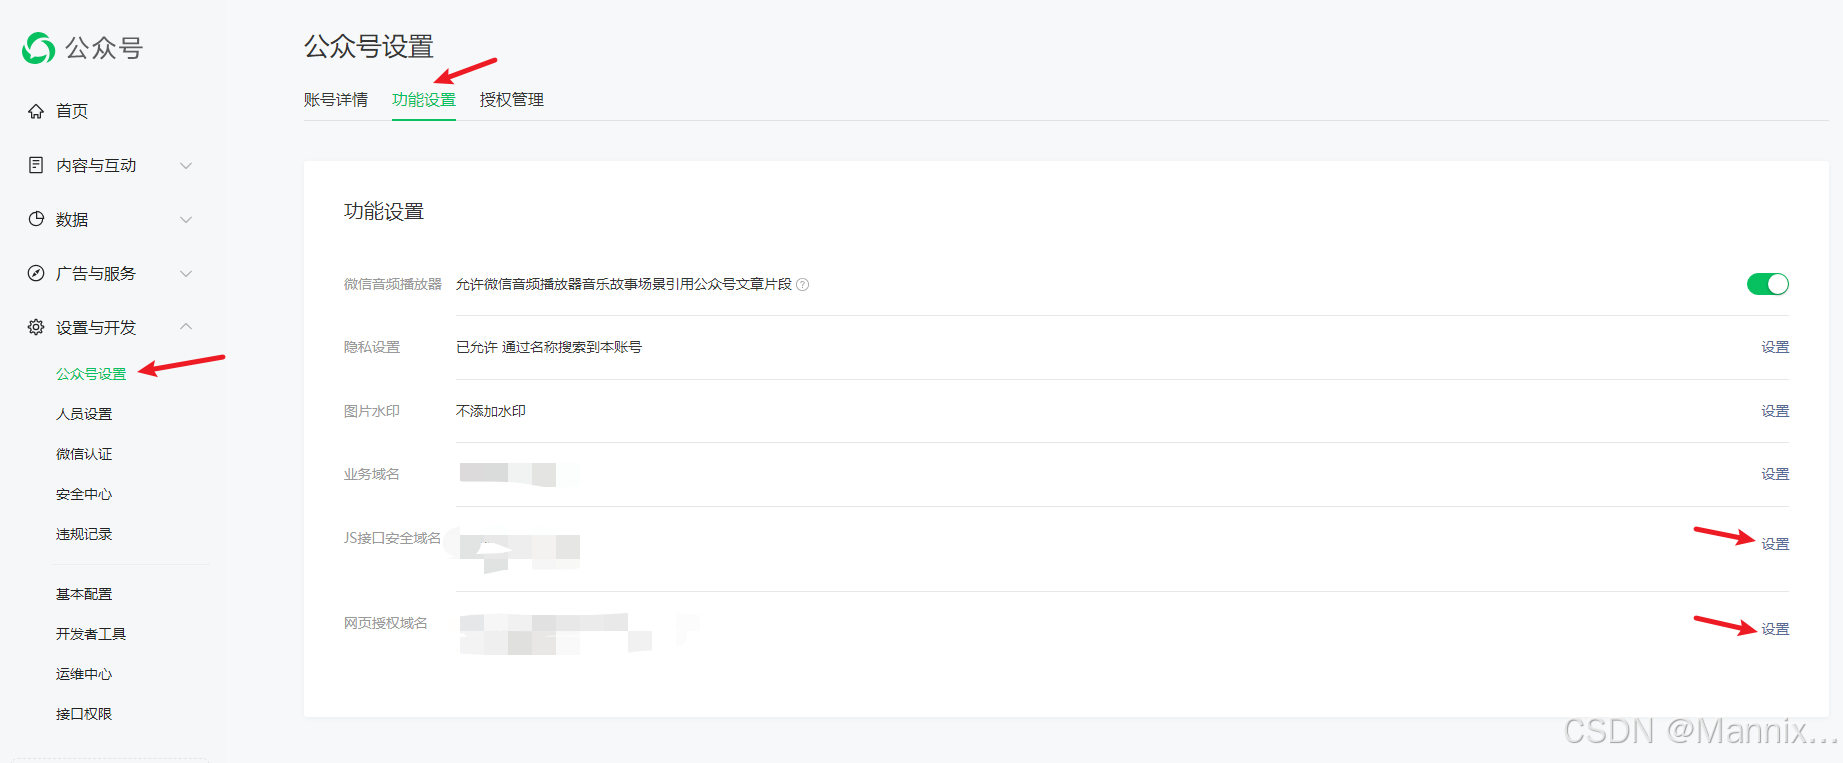Switch to the 授权管理 tab
1843x763 pixels.
[x=512, y=100]
